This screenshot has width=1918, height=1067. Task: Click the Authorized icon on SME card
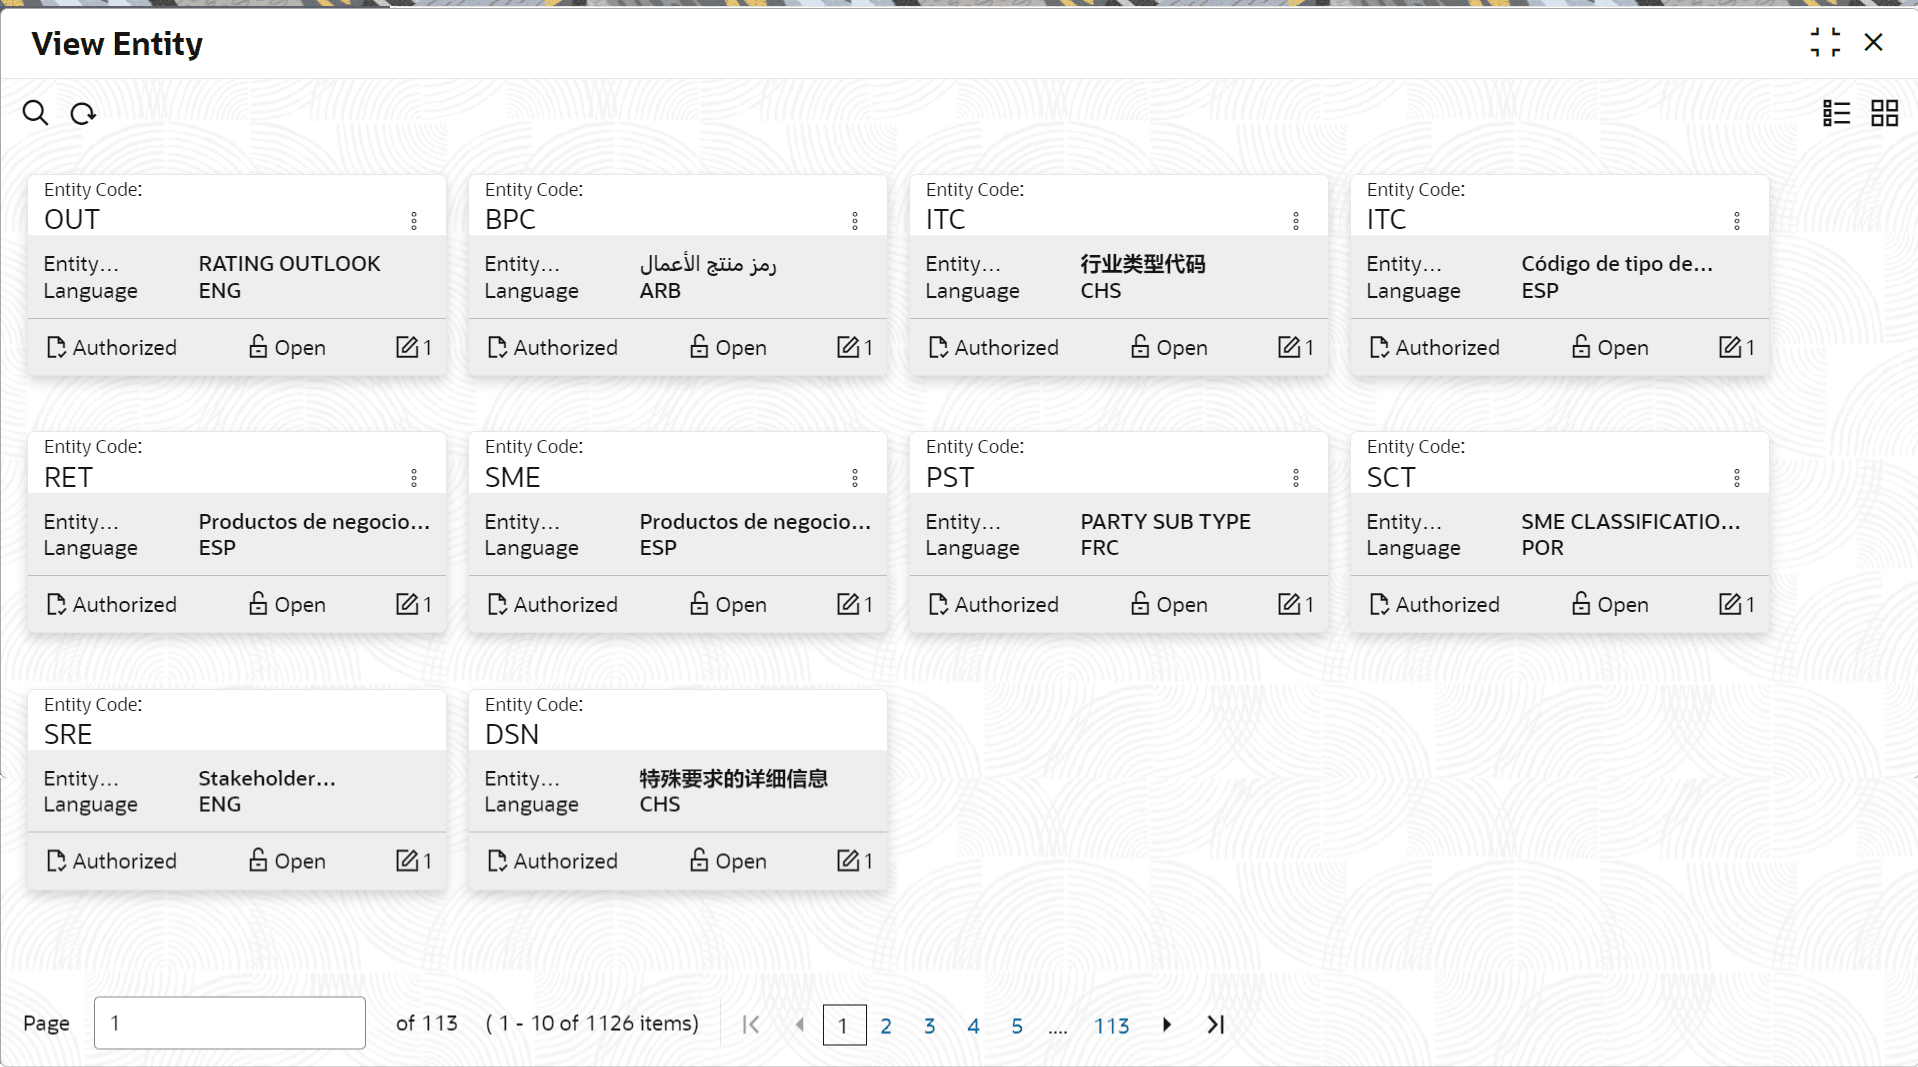497,604
